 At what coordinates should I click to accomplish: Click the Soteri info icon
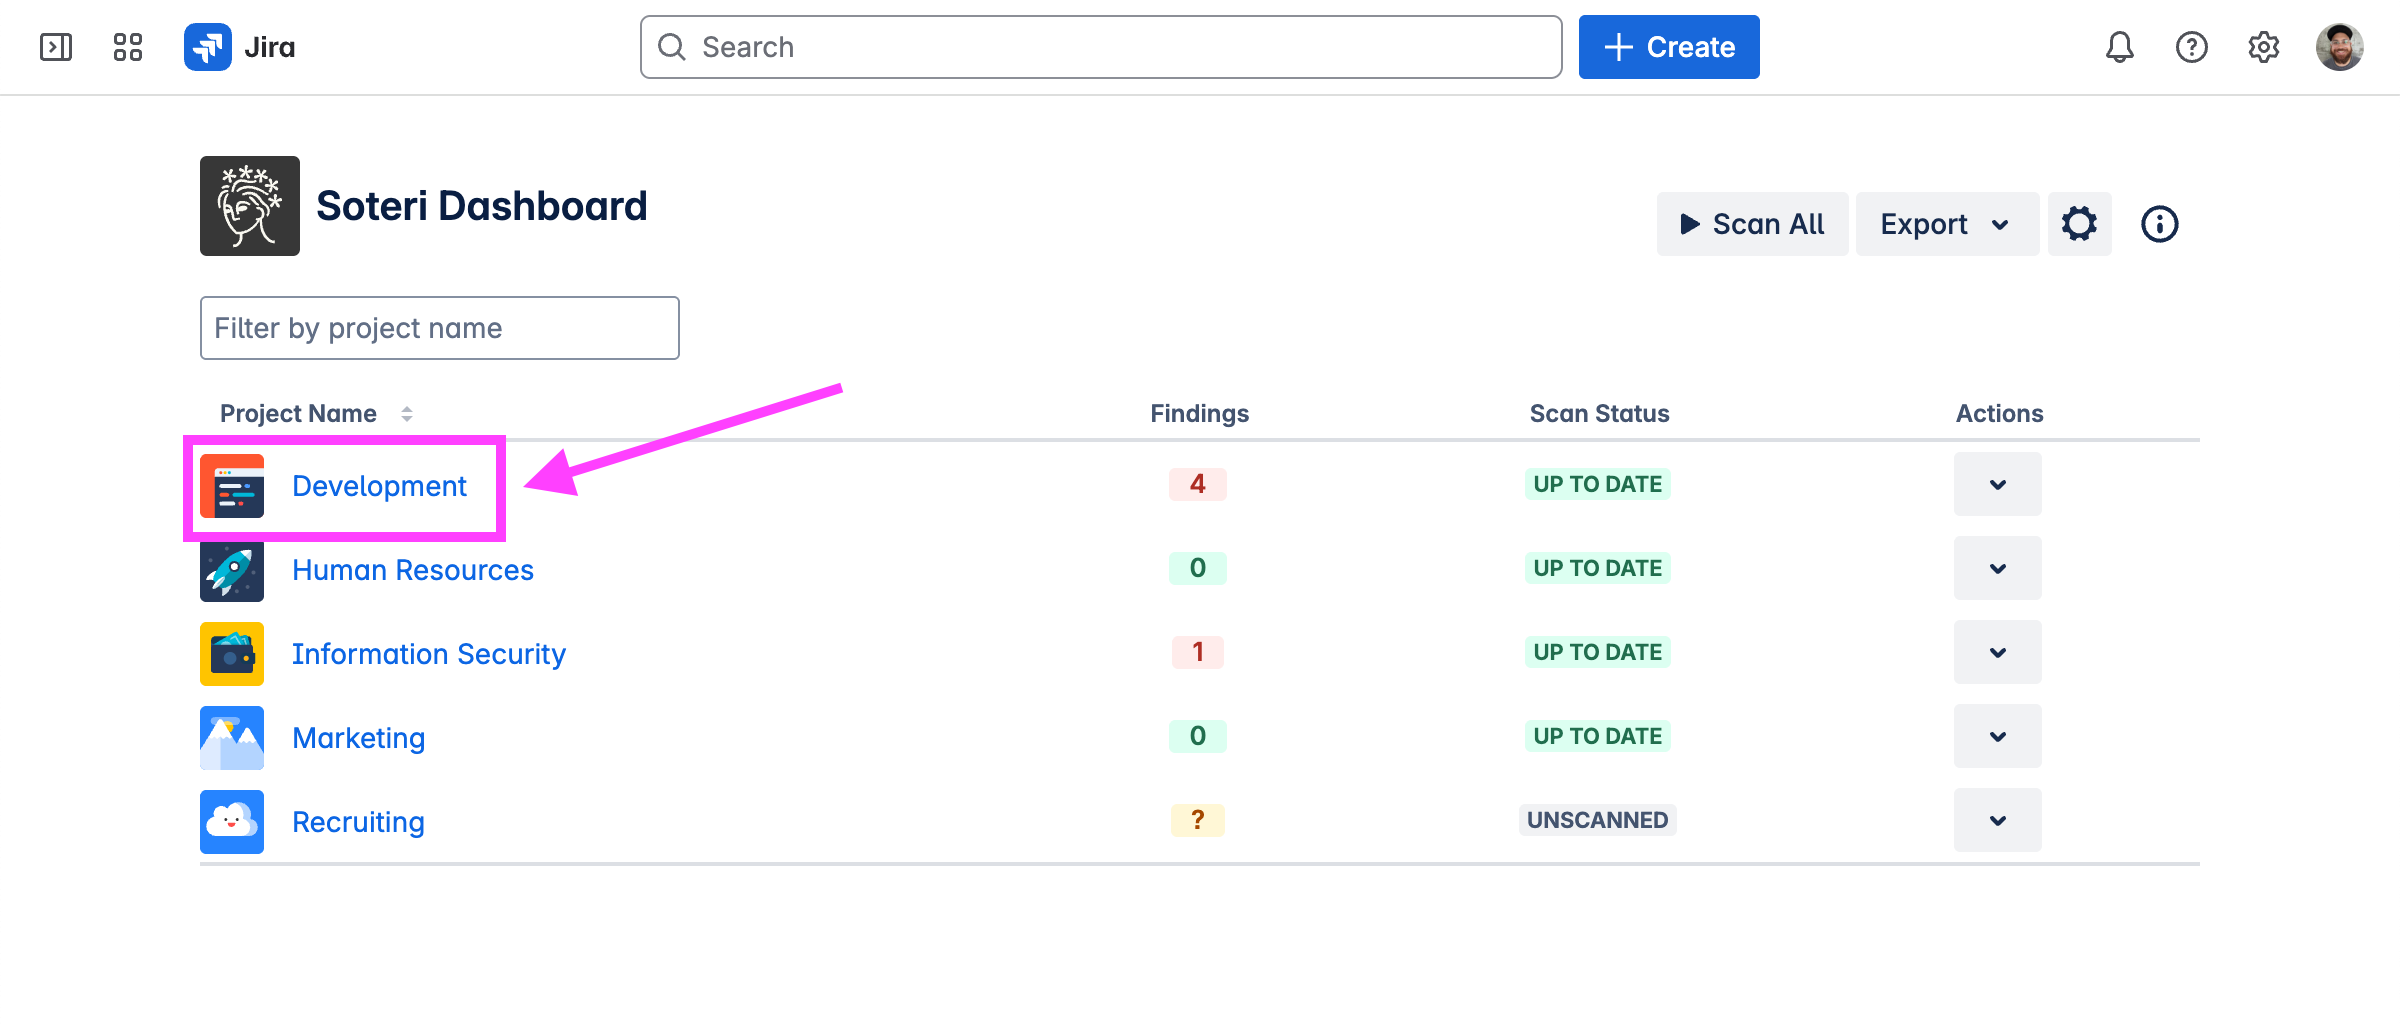(2159, 224)
